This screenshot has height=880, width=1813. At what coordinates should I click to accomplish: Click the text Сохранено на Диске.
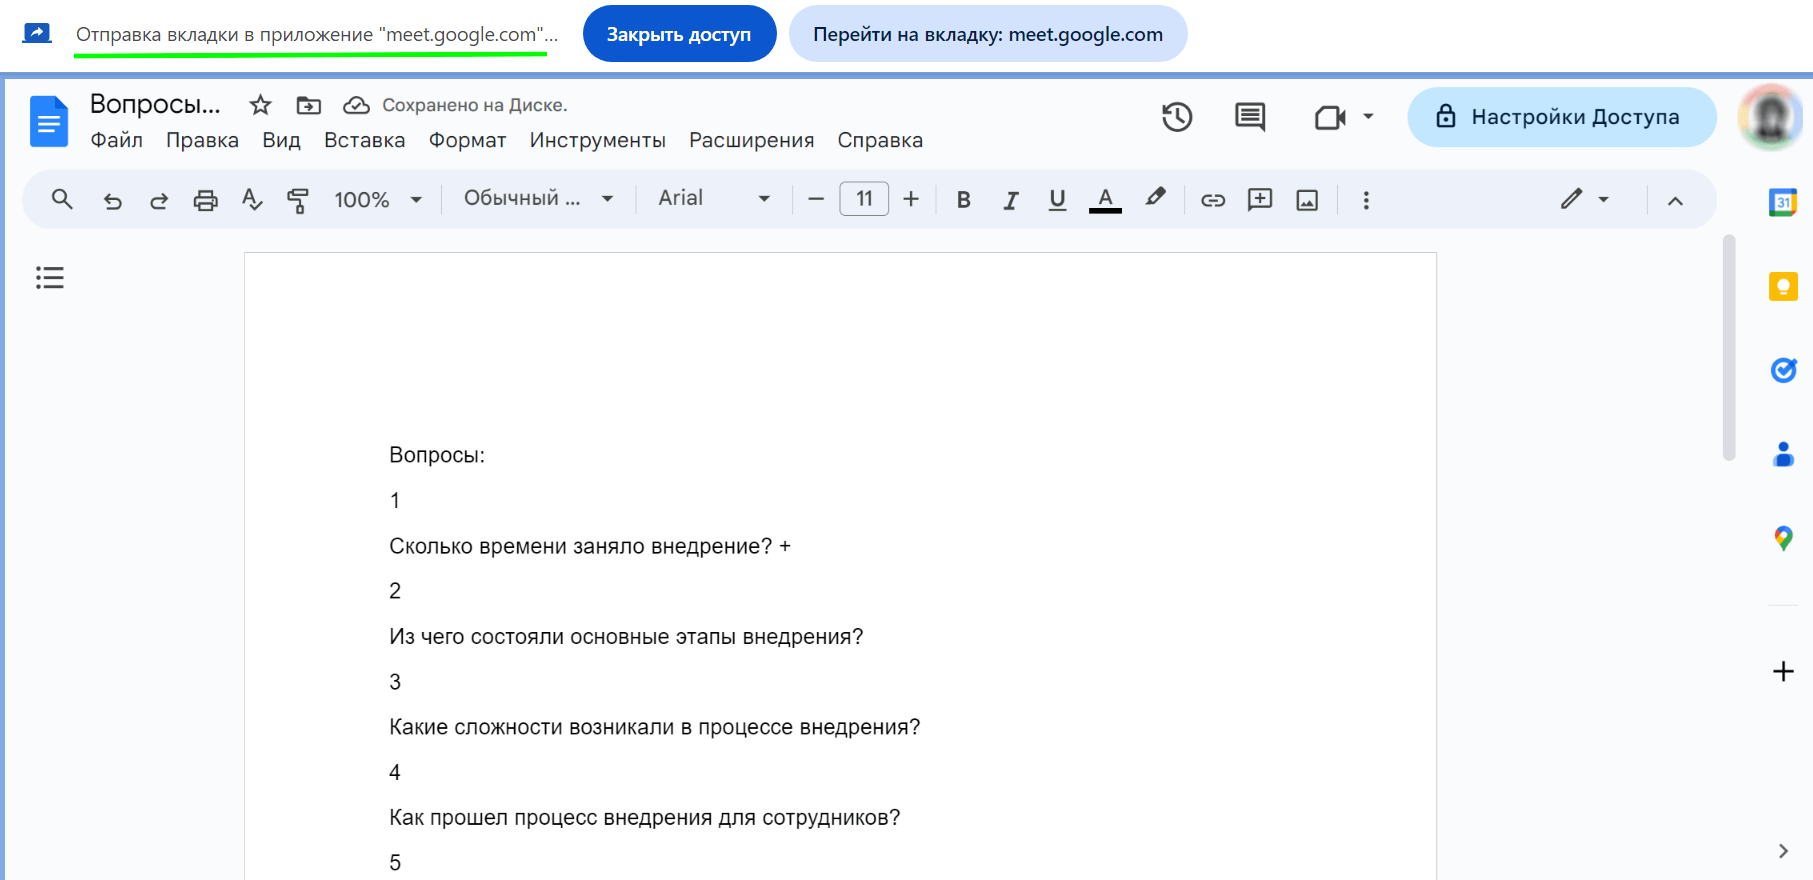tap(474, 105)
